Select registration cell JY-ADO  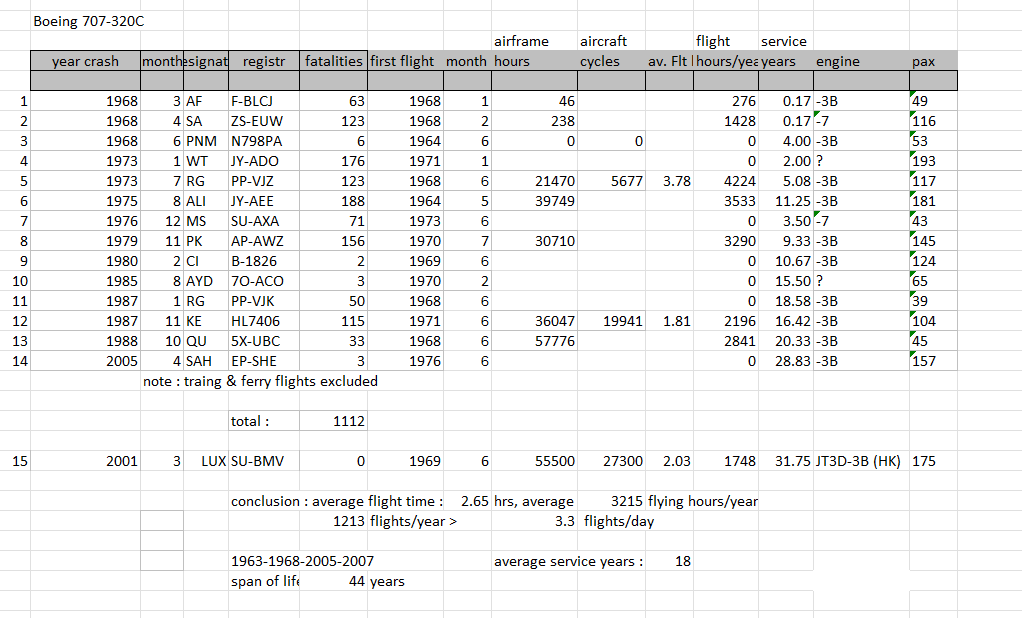pos(264,161)
